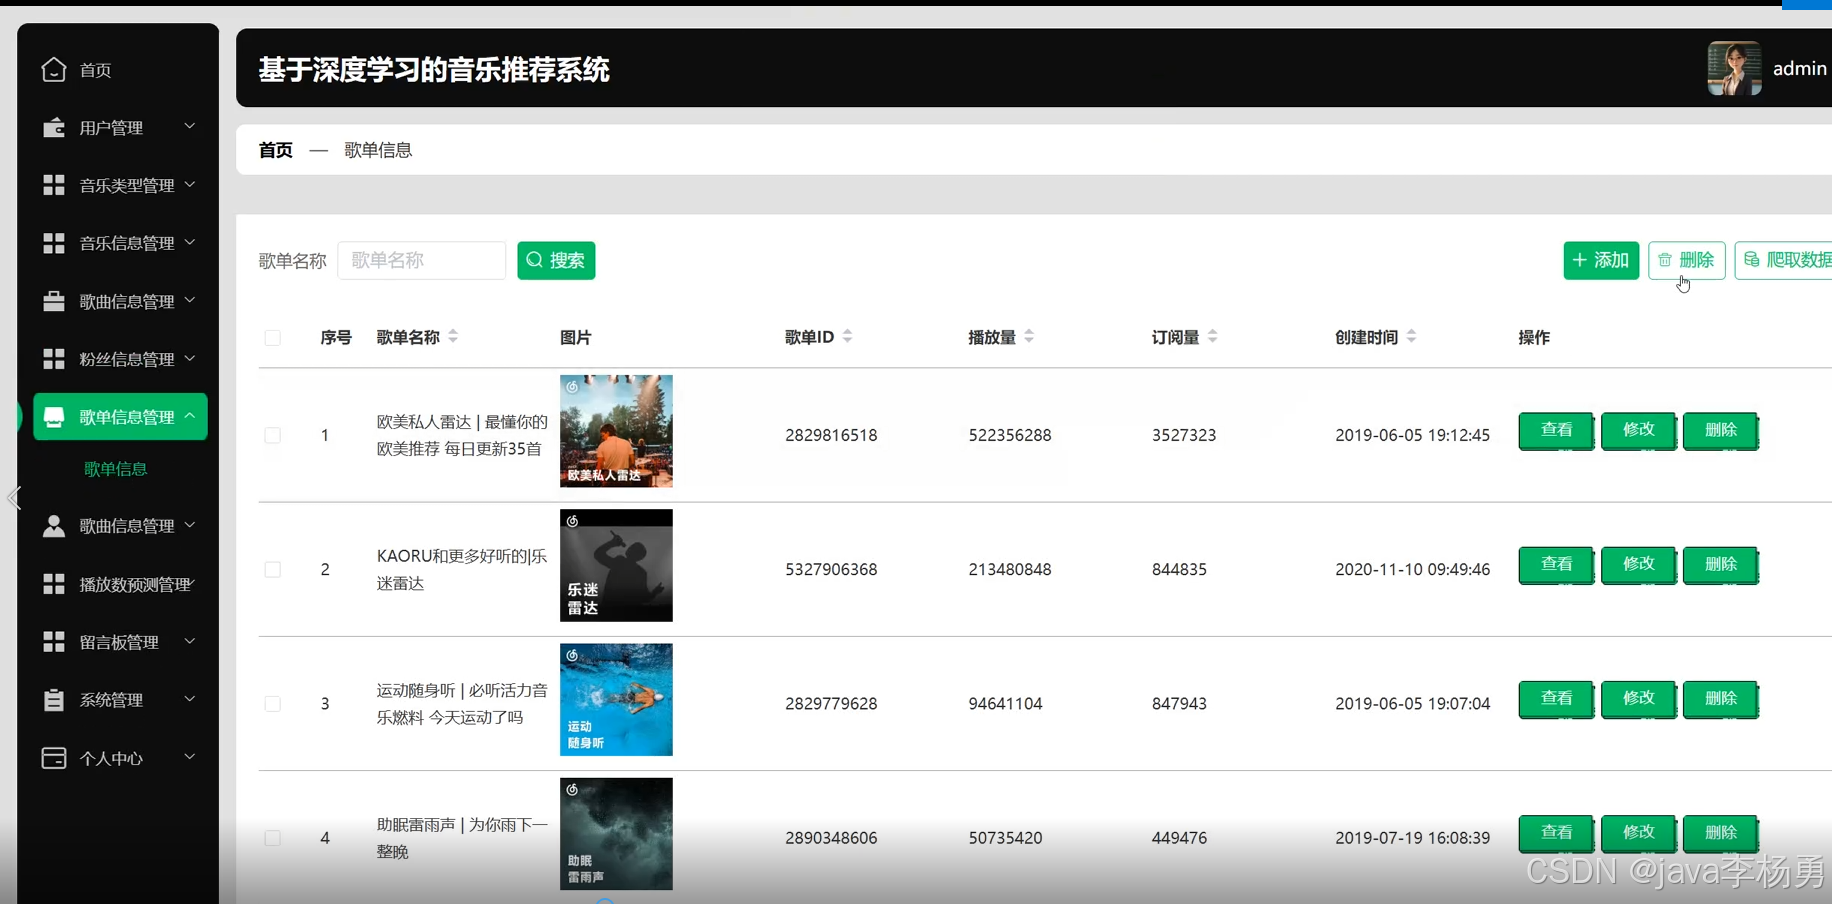Open 歌曲信息管理 menu with person icon
The image size is (1832, 904).
click(120, 526)
